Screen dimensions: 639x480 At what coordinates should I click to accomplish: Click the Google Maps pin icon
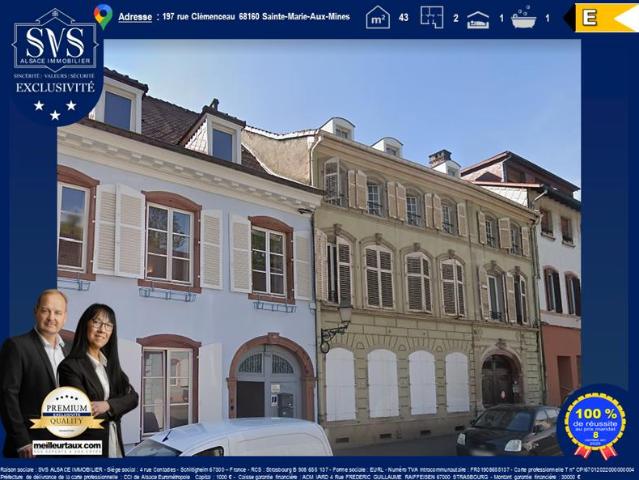tap(103, 17)
